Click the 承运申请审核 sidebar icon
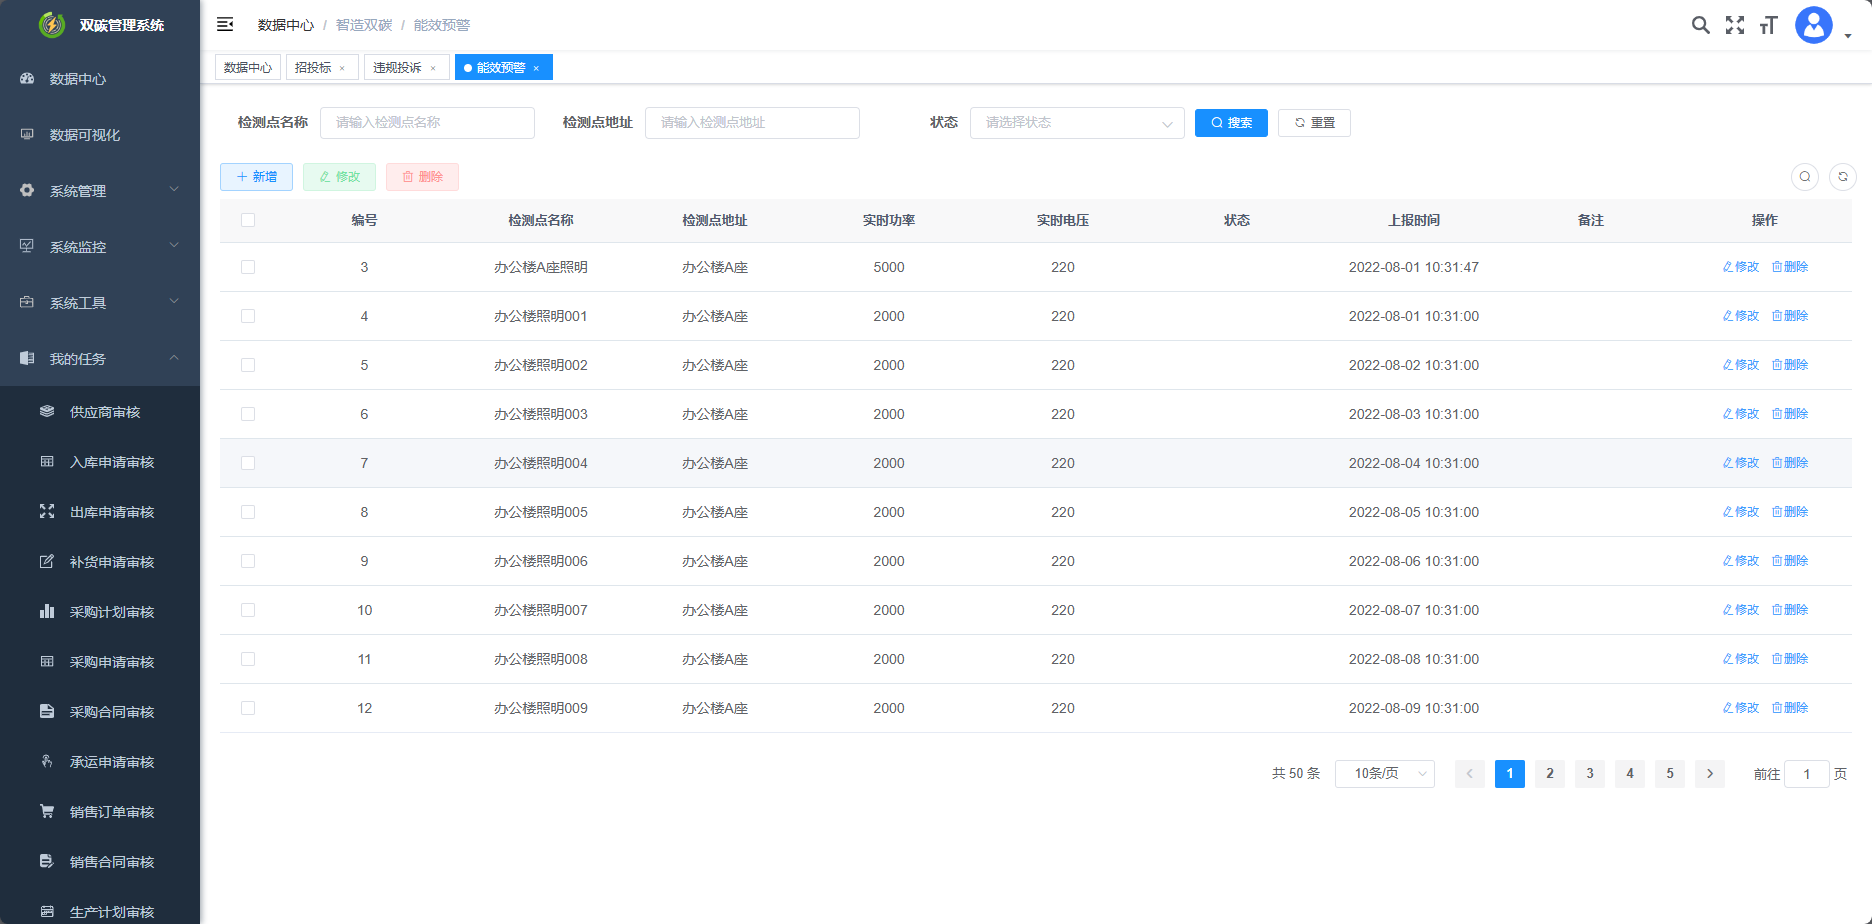This screenshot has height=924, width=1872. coord(47,761)
